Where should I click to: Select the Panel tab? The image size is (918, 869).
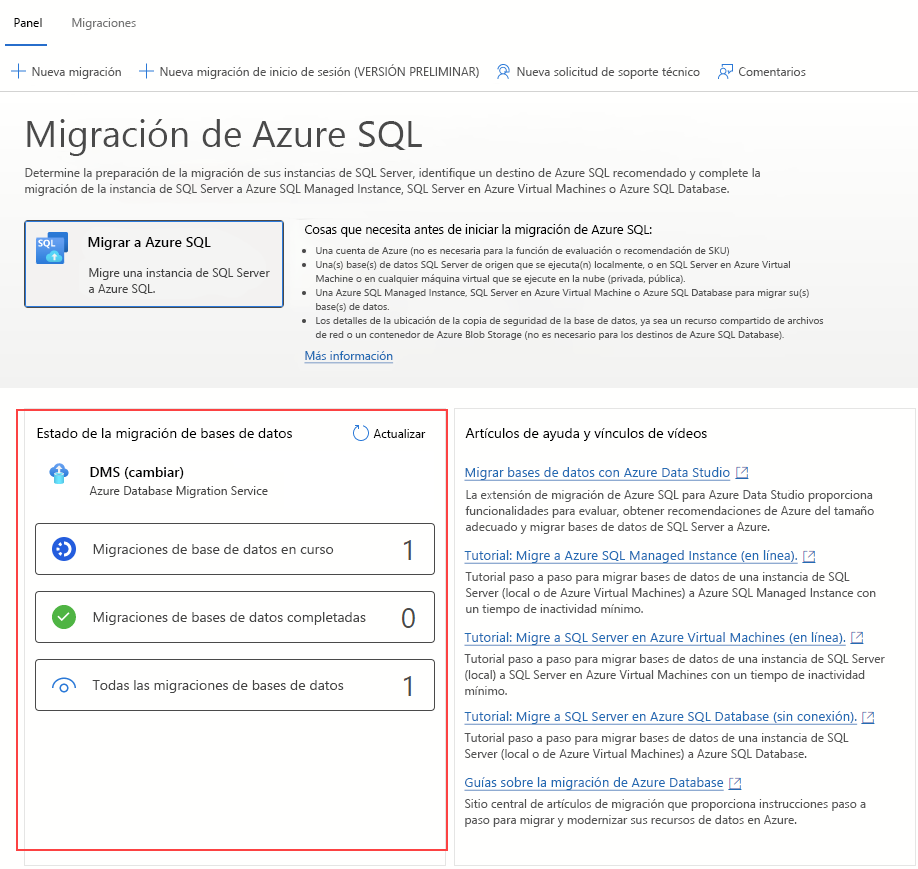26,23
